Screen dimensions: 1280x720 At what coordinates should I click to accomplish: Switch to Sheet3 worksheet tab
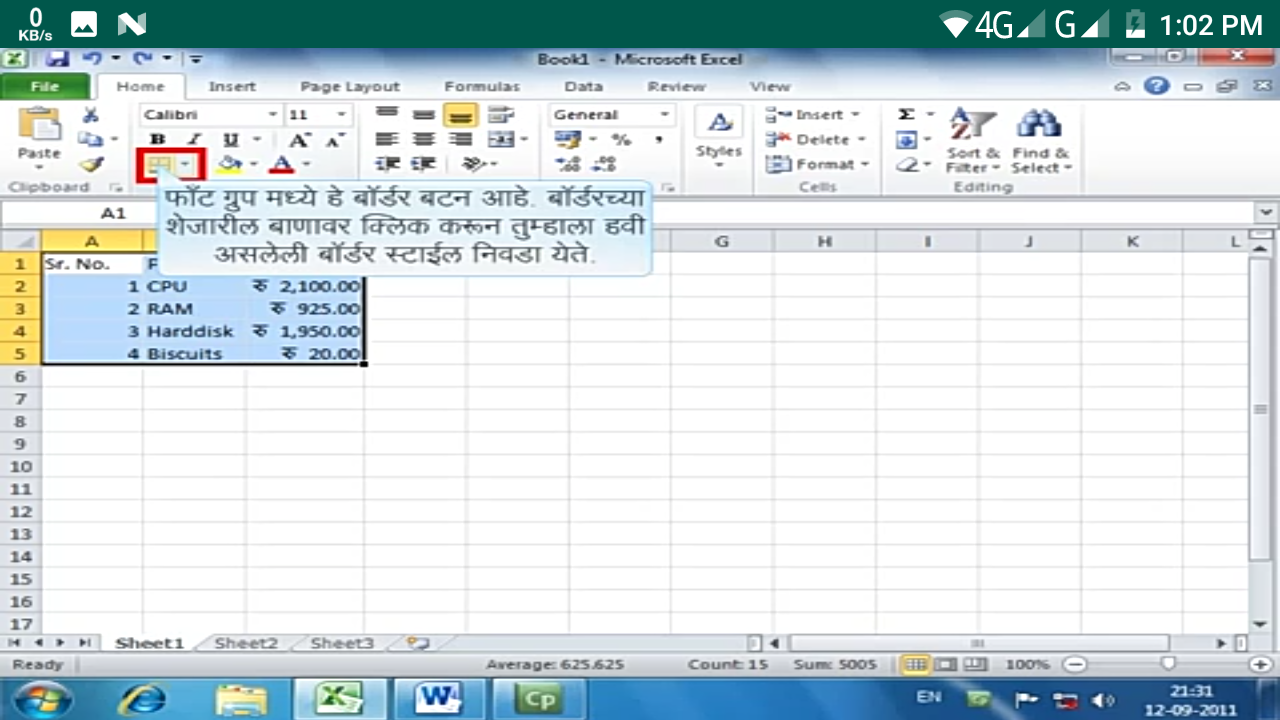click(x=342, y=643)
